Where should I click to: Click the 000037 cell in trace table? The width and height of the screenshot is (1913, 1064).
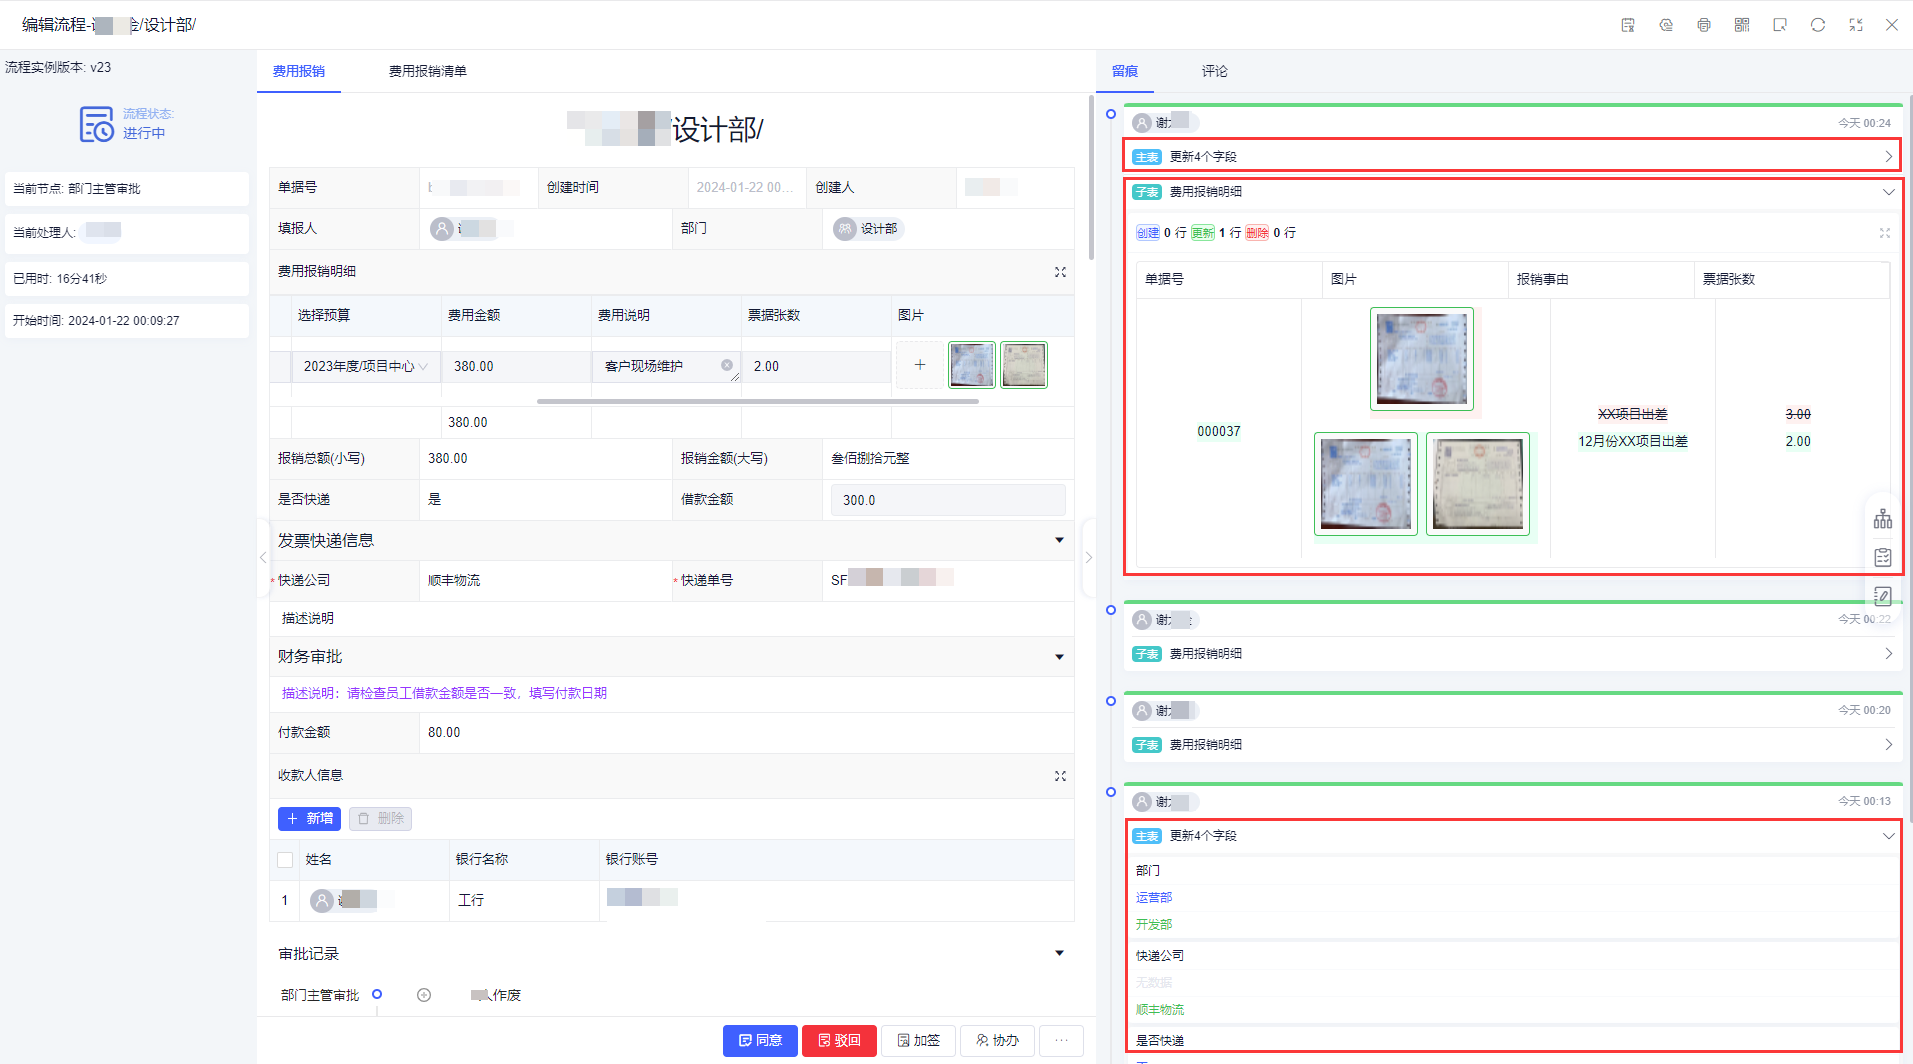click(1219, 432)
